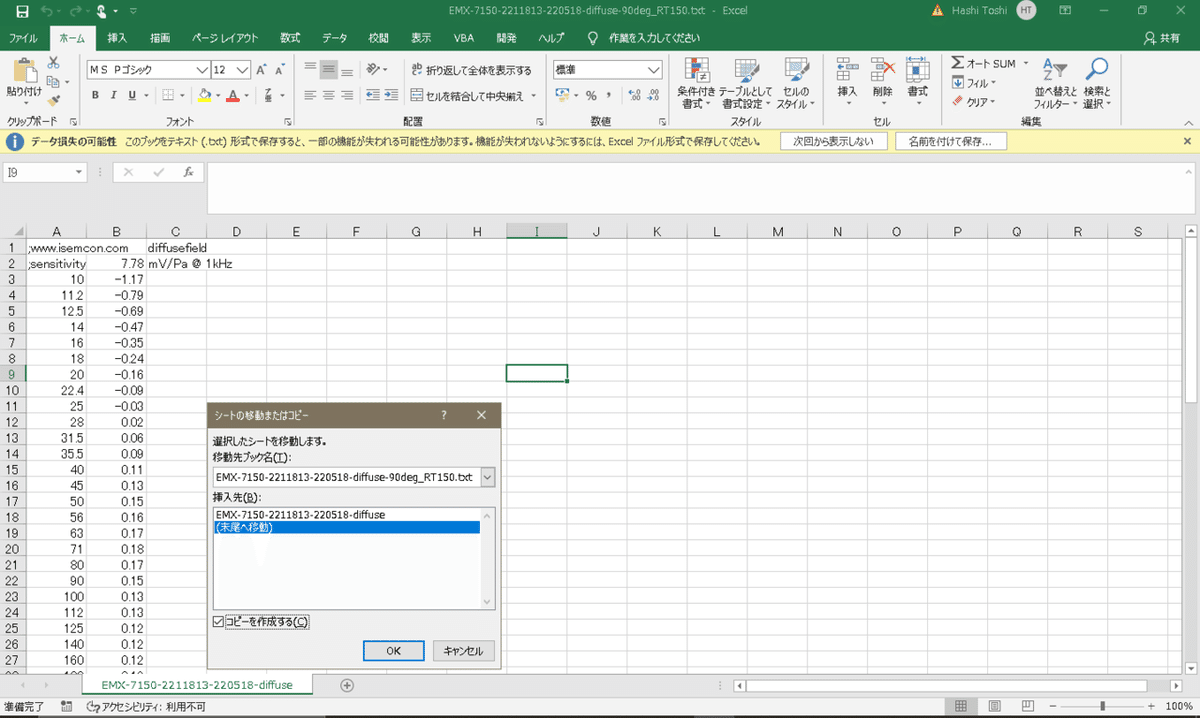Center text horizontally
The height and width of the screenshot is (718, 1200).
point(329,95)
